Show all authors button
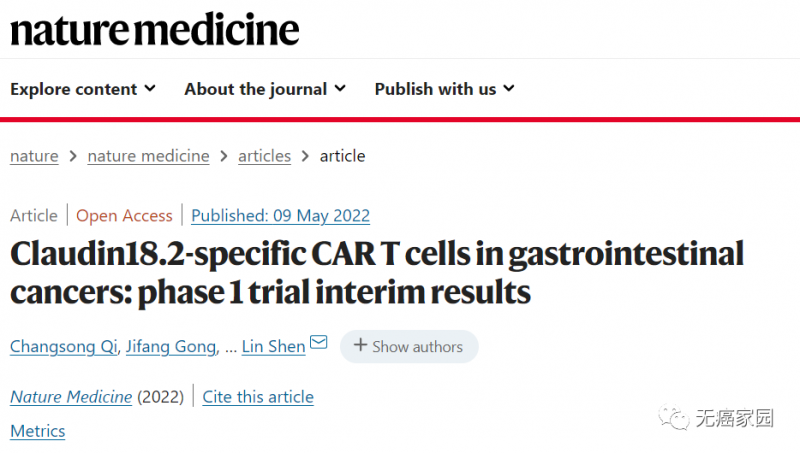 tap(409, 347)
